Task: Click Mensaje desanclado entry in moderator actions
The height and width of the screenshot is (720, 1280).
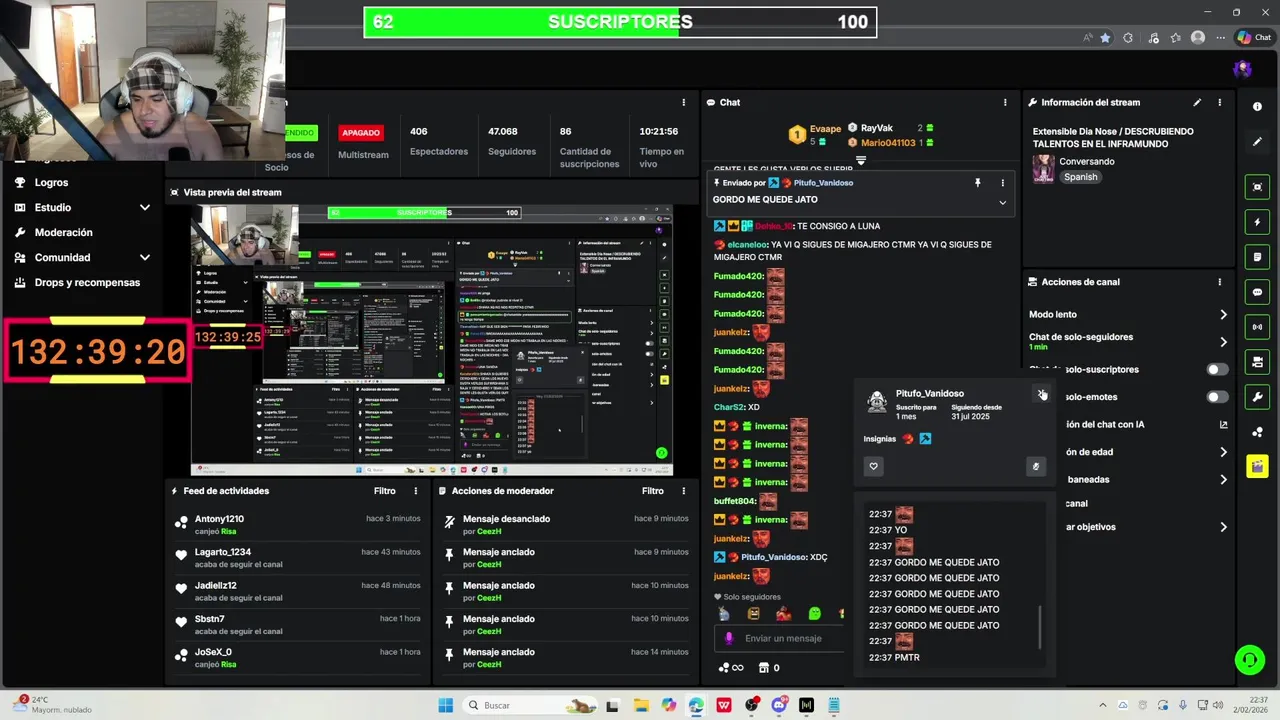Action: 506,519
